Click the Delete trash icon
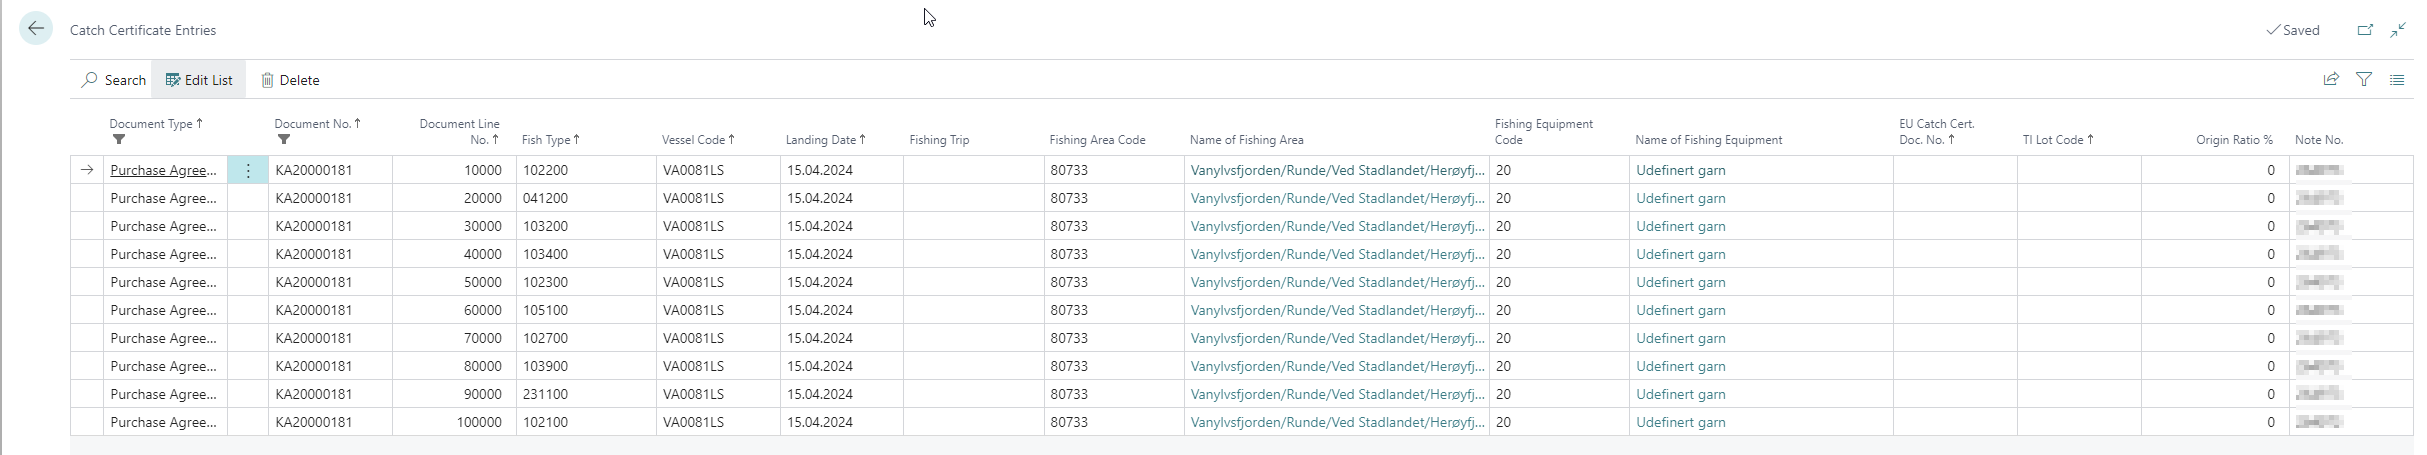Viewport: 2427px width, 455px height. coord(268,80)
